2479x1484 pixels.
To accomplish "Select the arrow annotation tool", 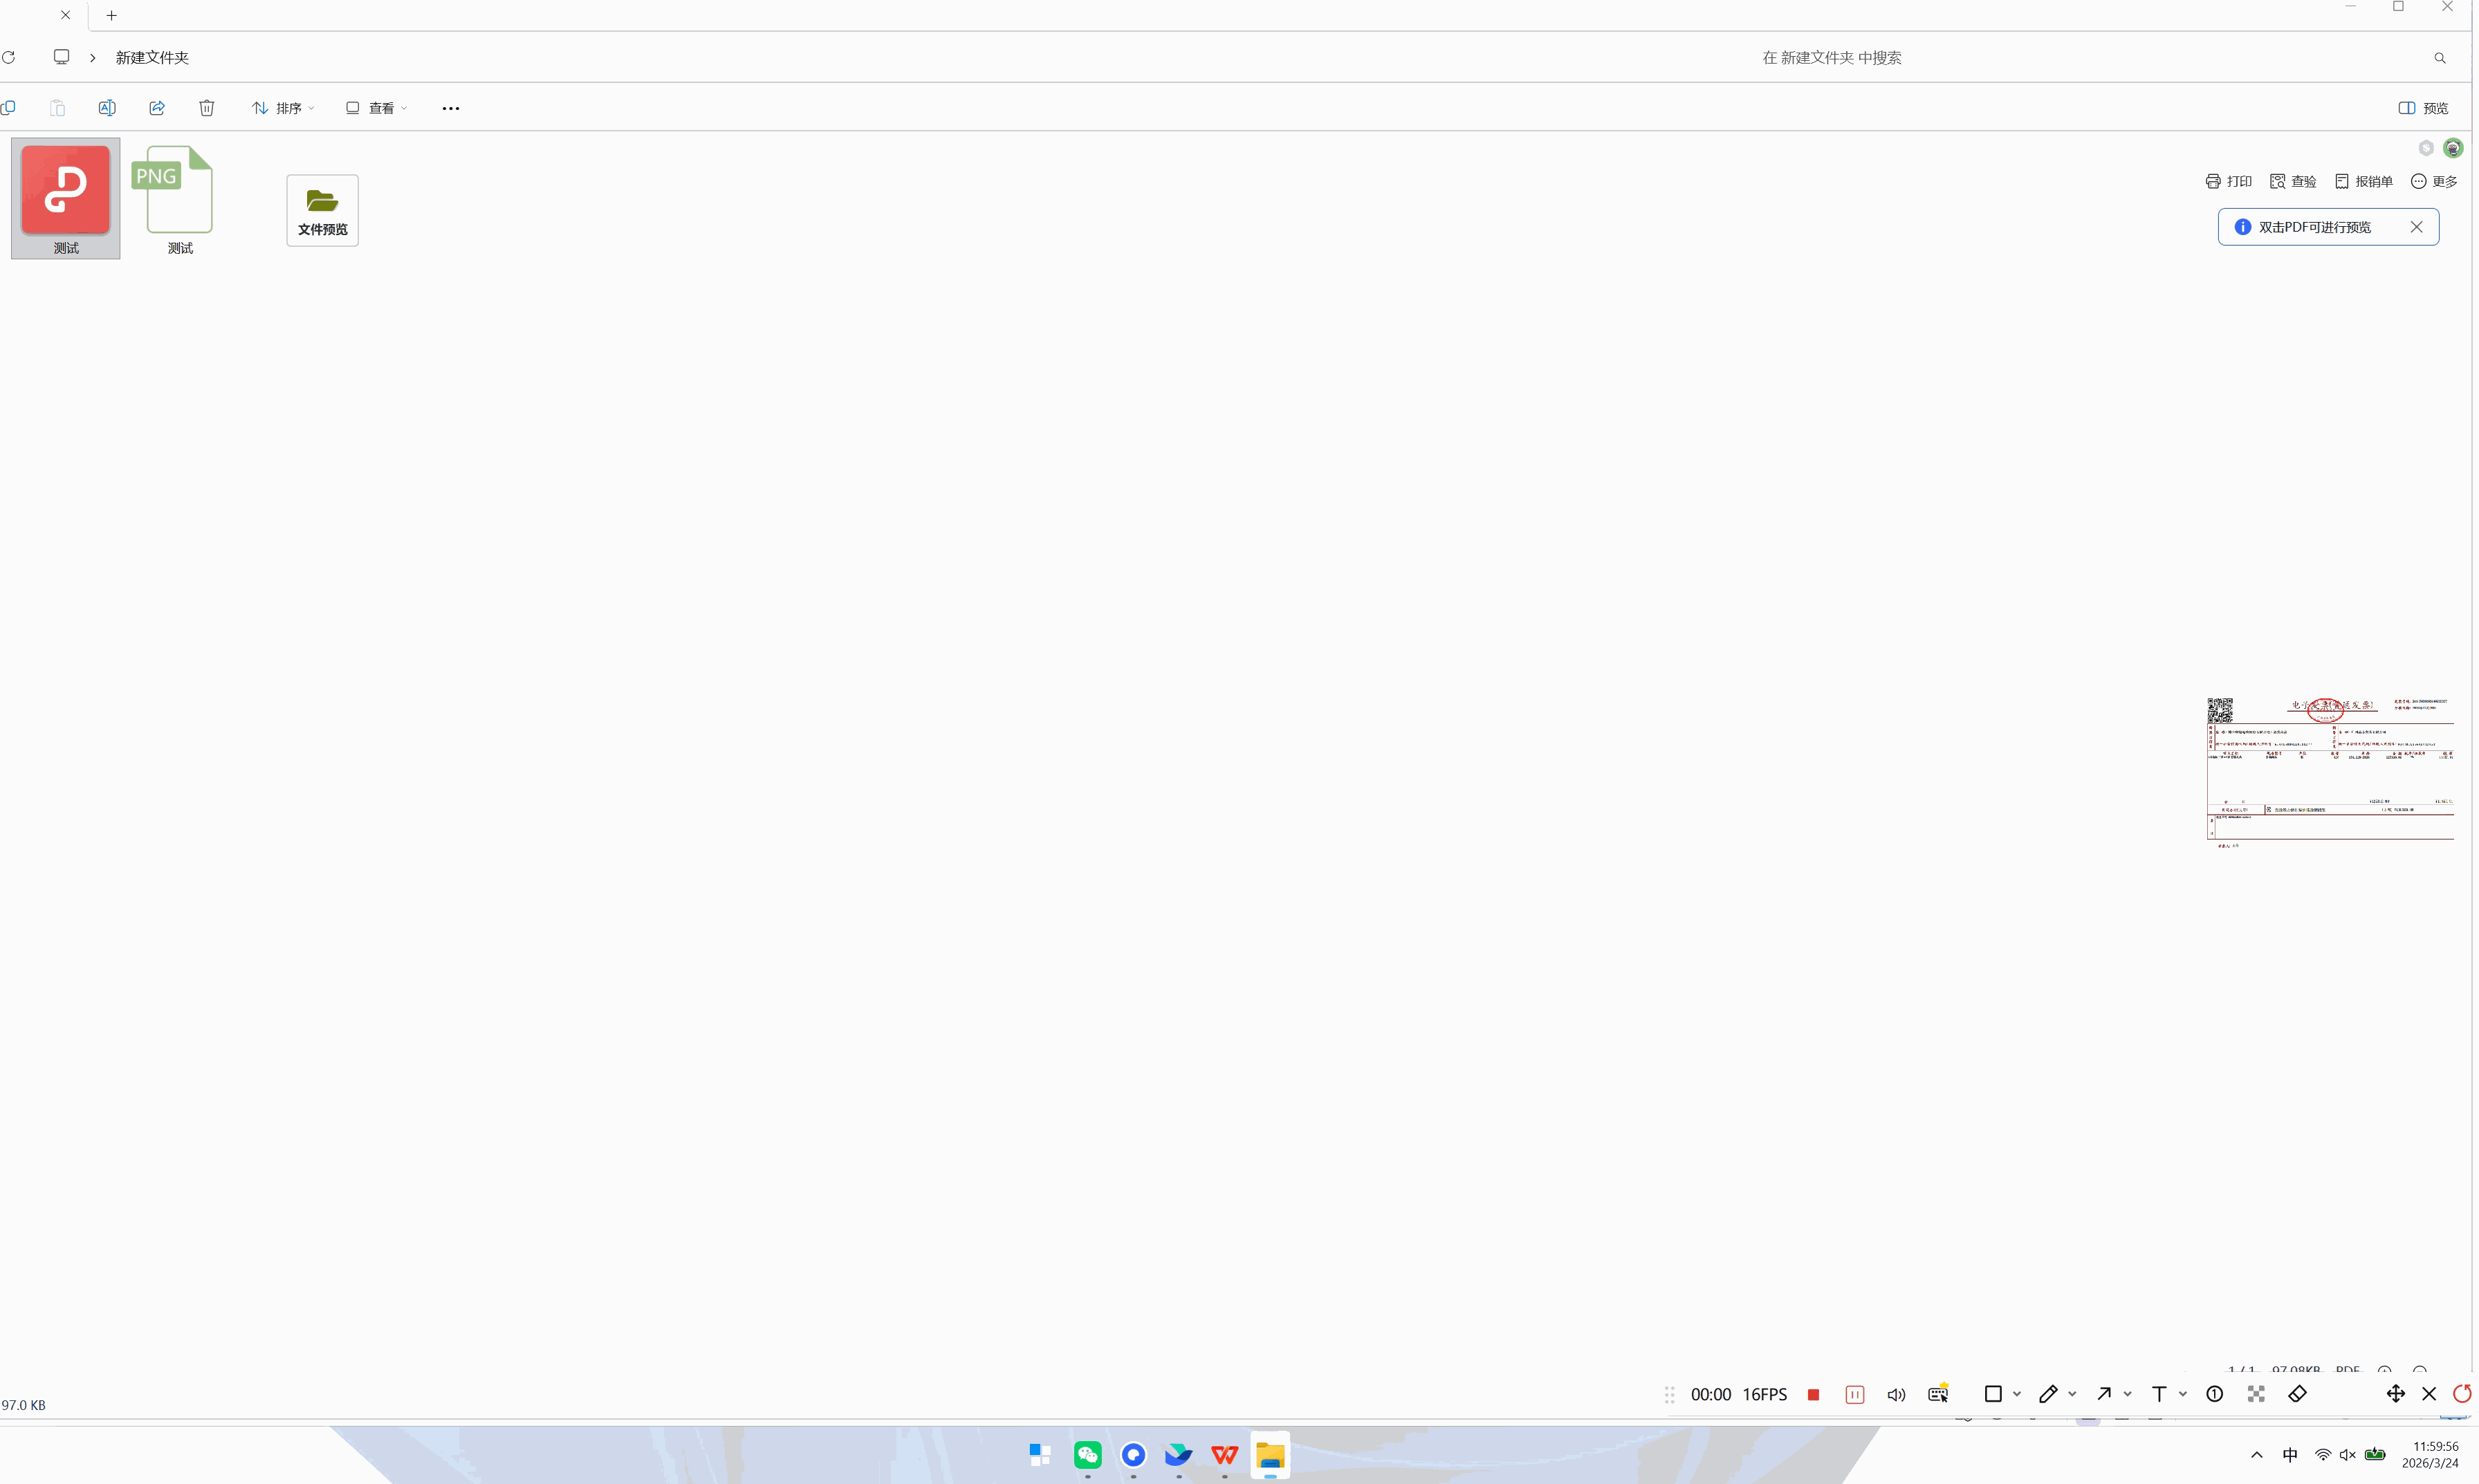I will click(x=2103, y=1394).
